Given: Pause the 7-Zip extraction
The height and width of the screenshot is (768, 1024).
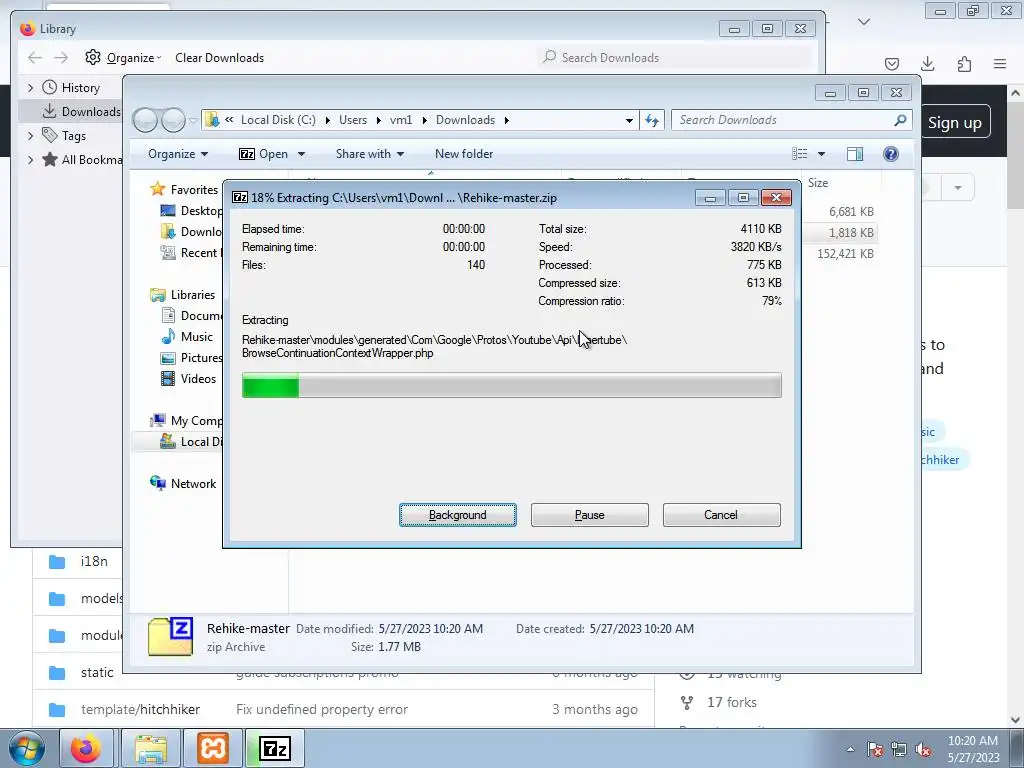Looking at the screenshot, I should [590, 515].
